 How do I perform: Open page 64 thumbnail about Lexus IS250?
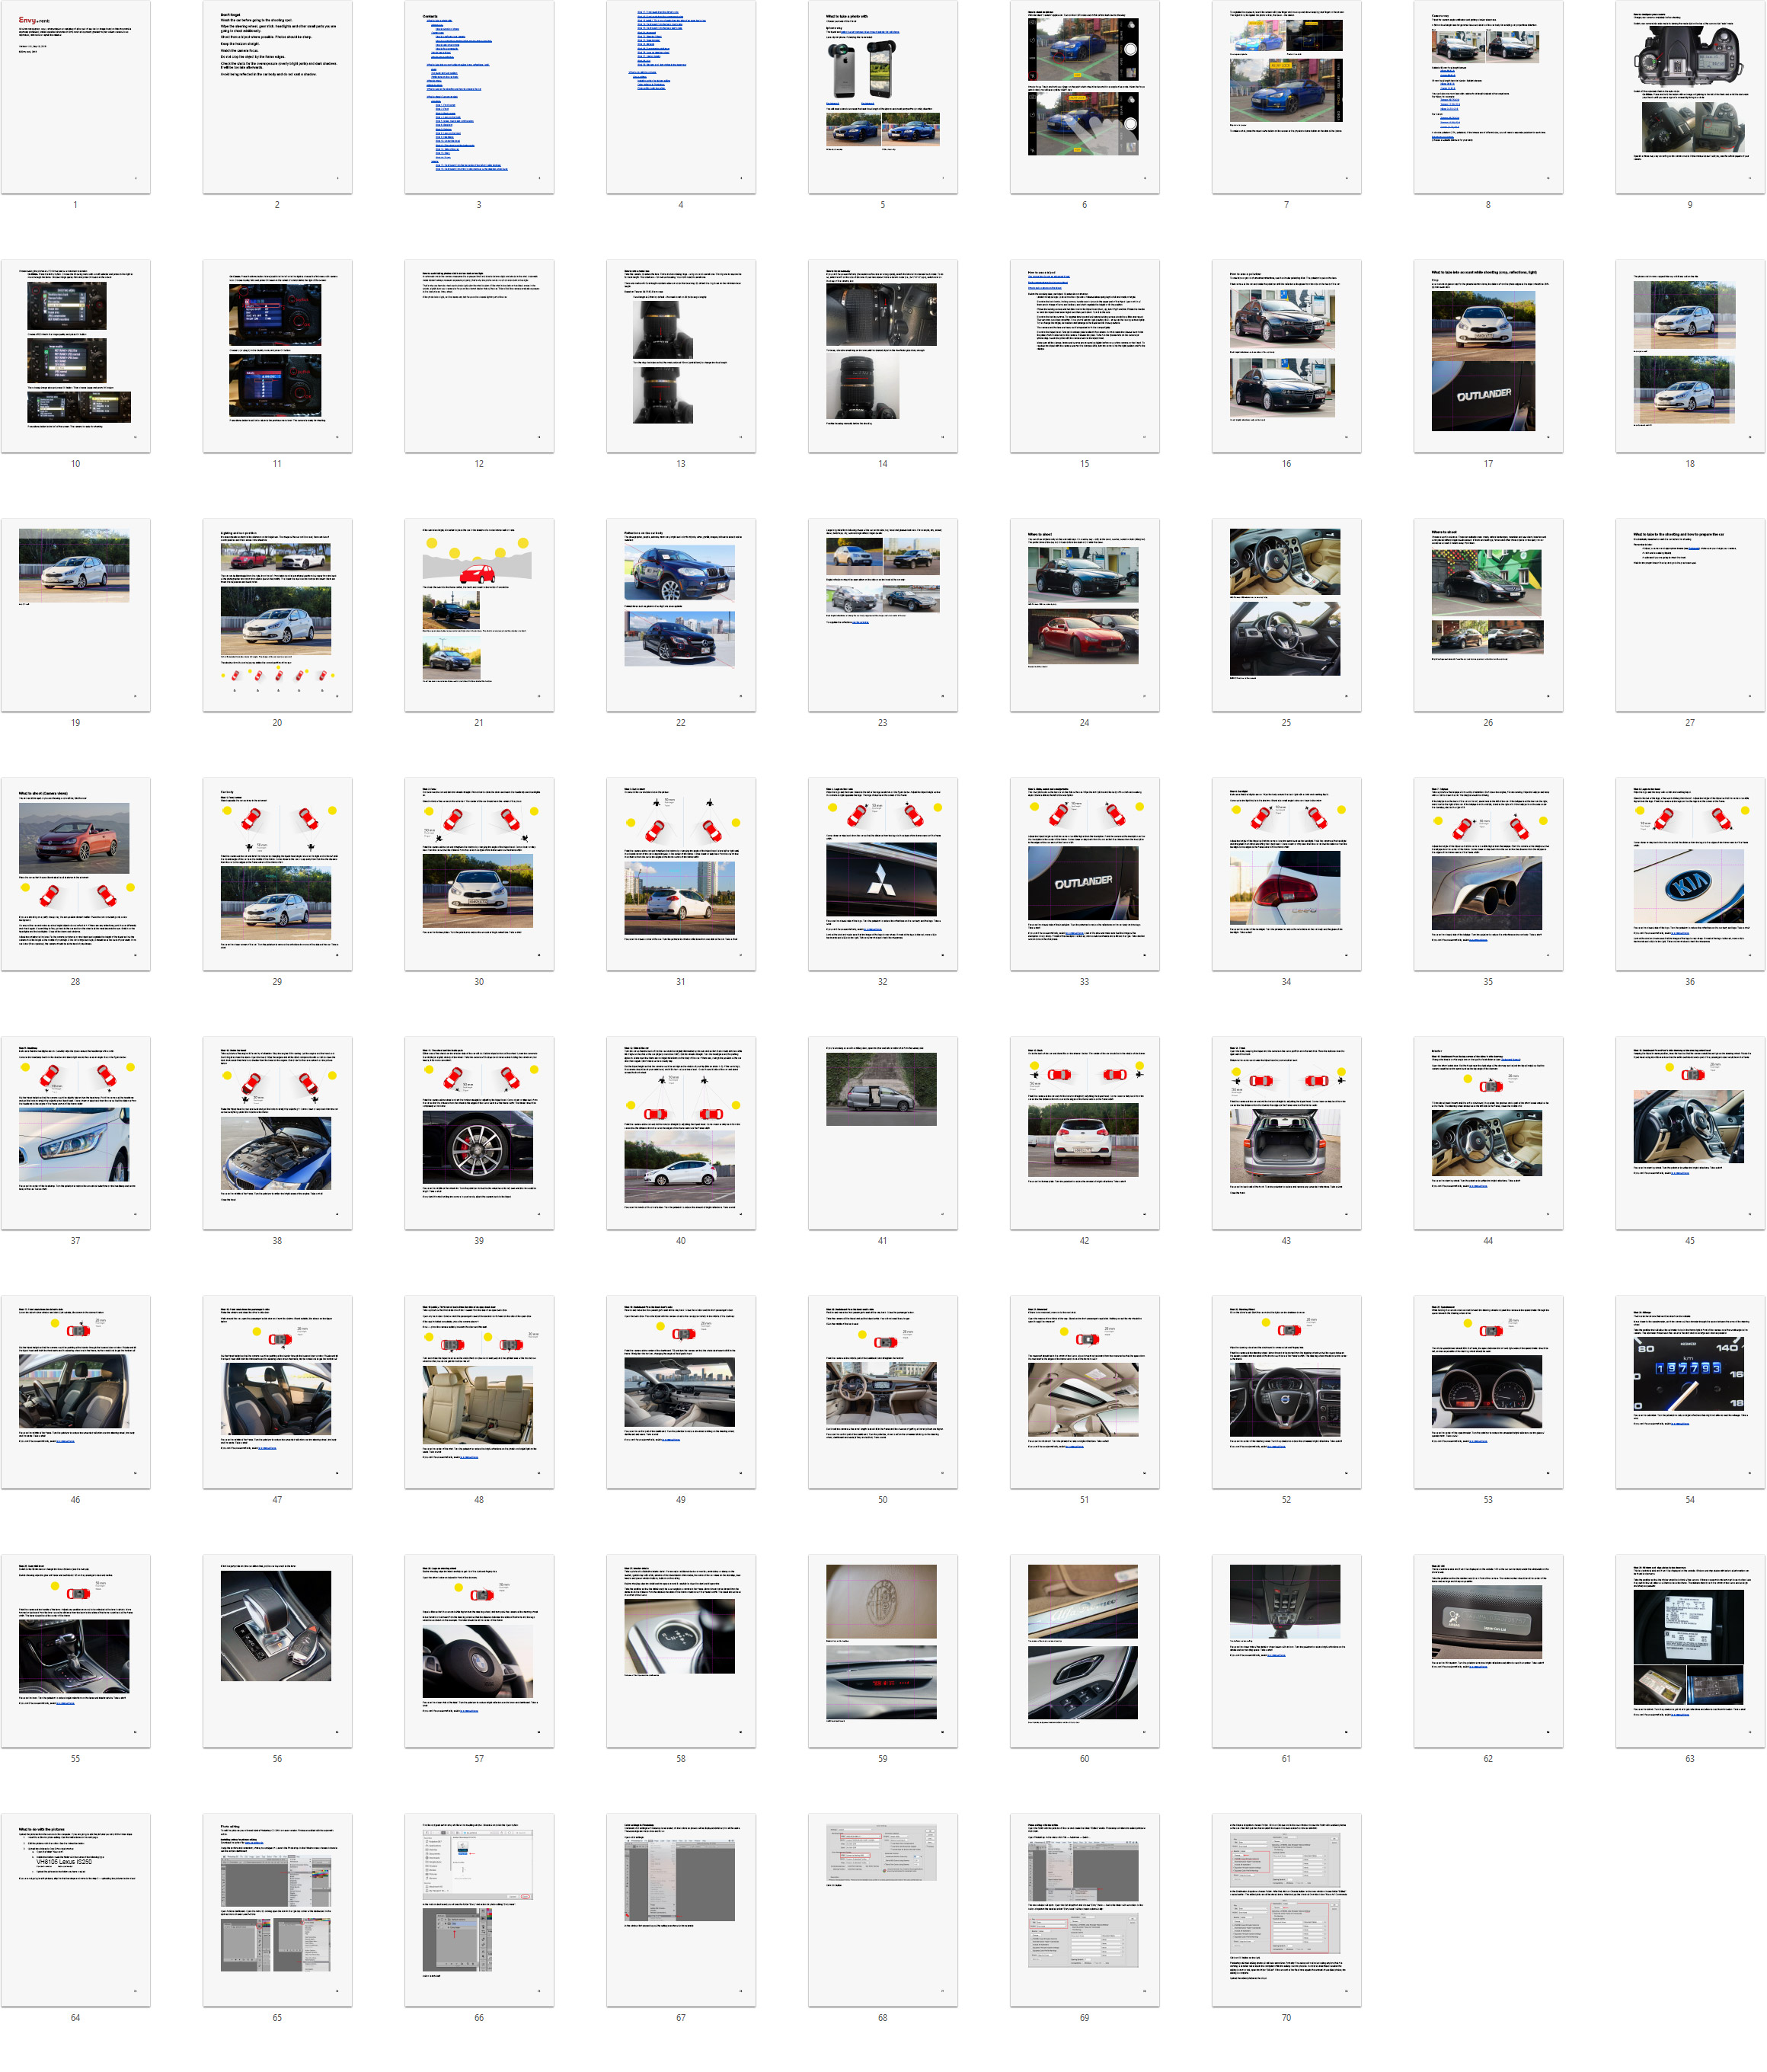click(x=75, y=1910)
